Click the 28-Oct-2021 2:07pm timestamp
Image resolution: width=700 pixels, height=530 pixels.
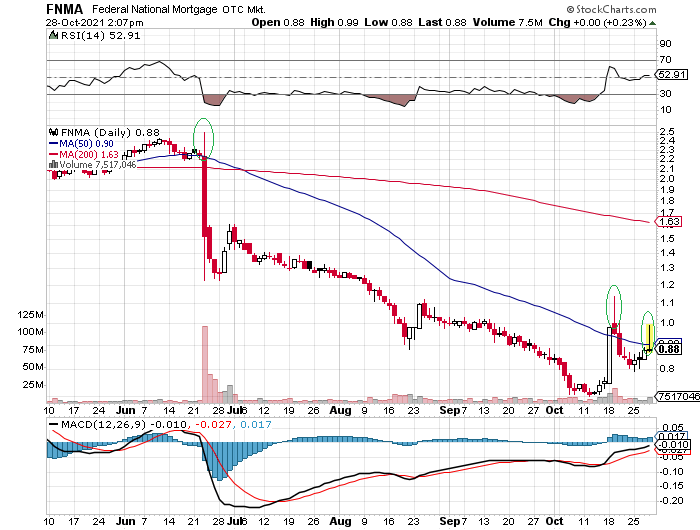(x=95, y=22)
